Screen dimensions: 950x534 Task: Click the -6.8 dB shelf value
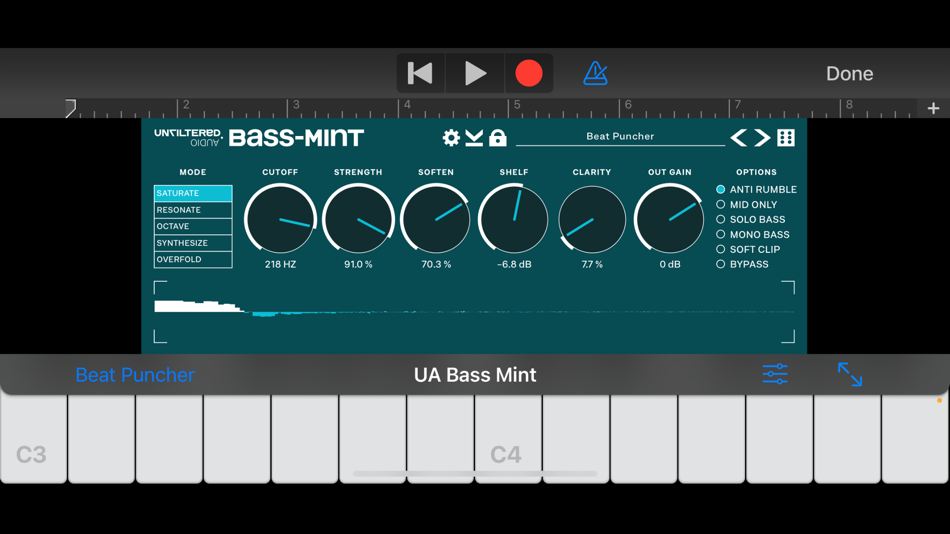click(514, 264)
